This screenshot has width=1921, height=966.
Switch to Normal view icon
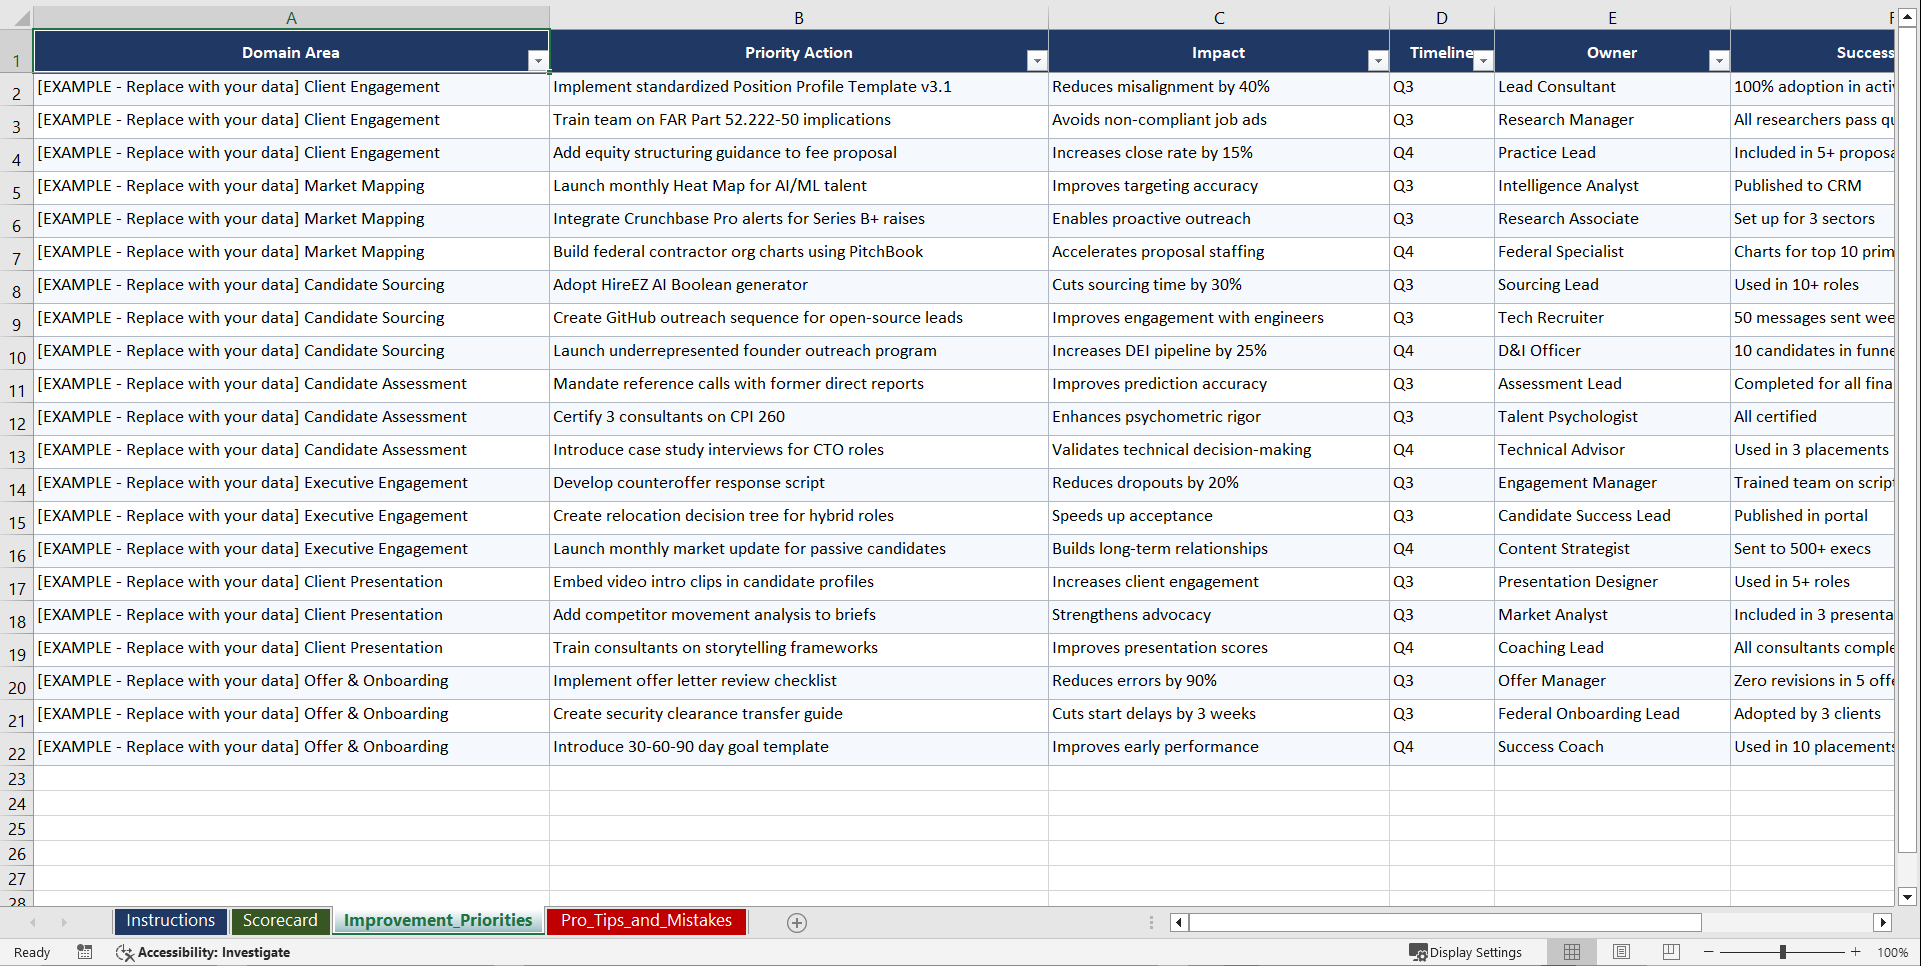click(x=1571, y=952)
